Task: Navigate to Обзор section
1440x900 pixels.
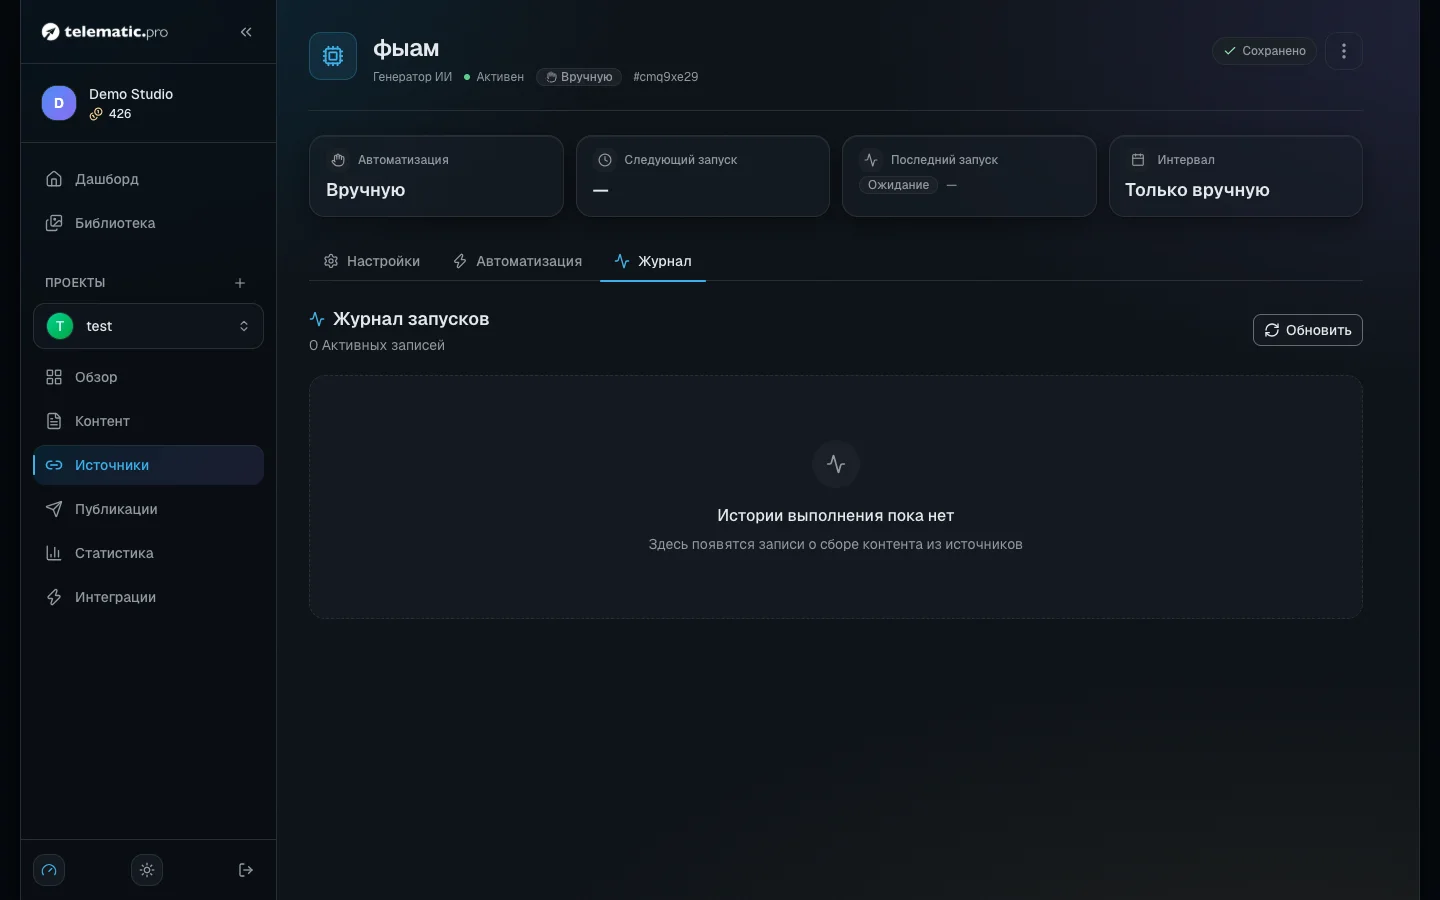Action: 148,377
